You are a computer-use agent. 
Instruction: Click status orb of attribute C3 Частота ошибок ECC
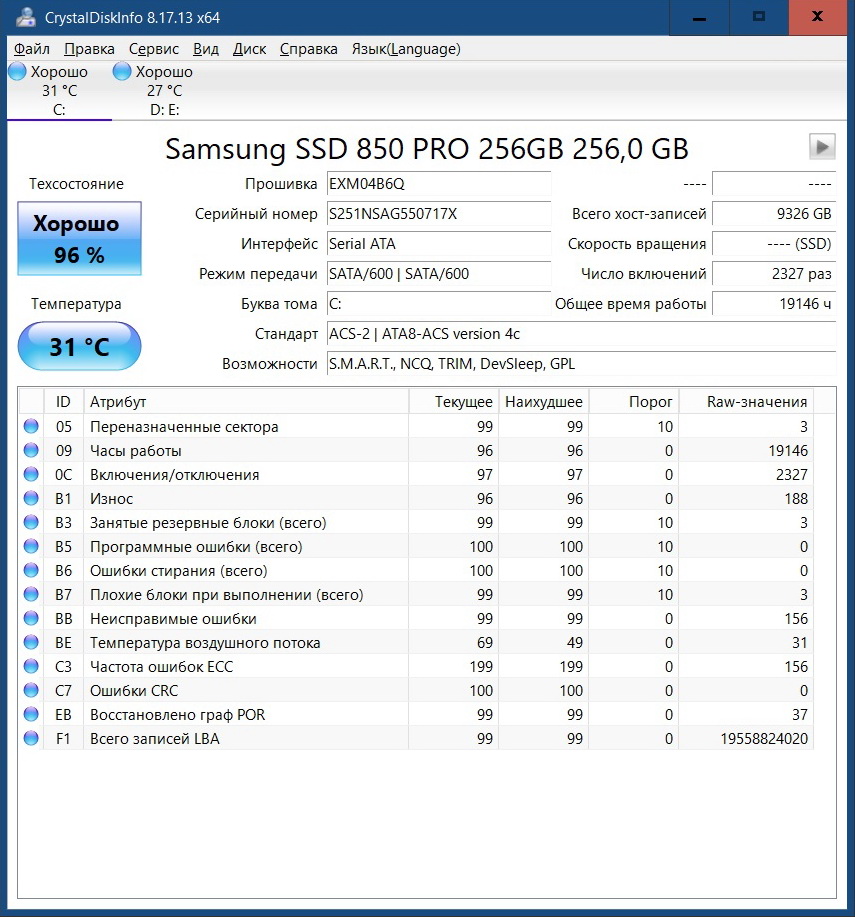(x=31, y=666)
